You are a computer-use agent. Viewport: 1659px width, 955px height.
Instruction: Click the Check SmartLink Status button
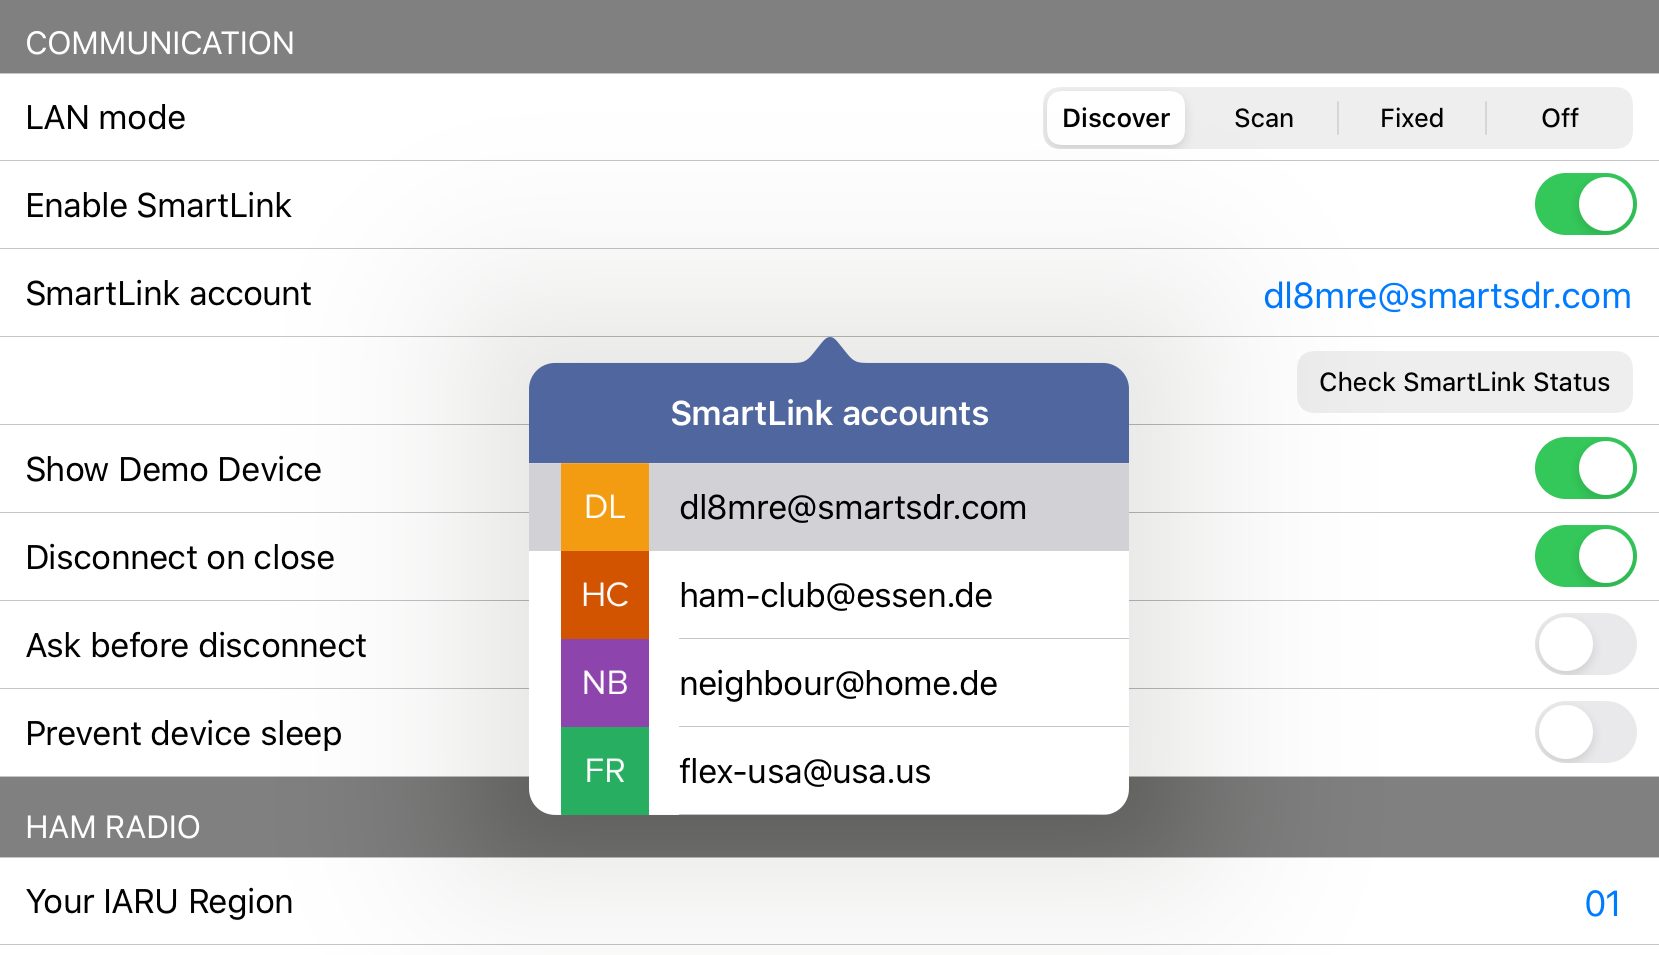point(1464,382)
